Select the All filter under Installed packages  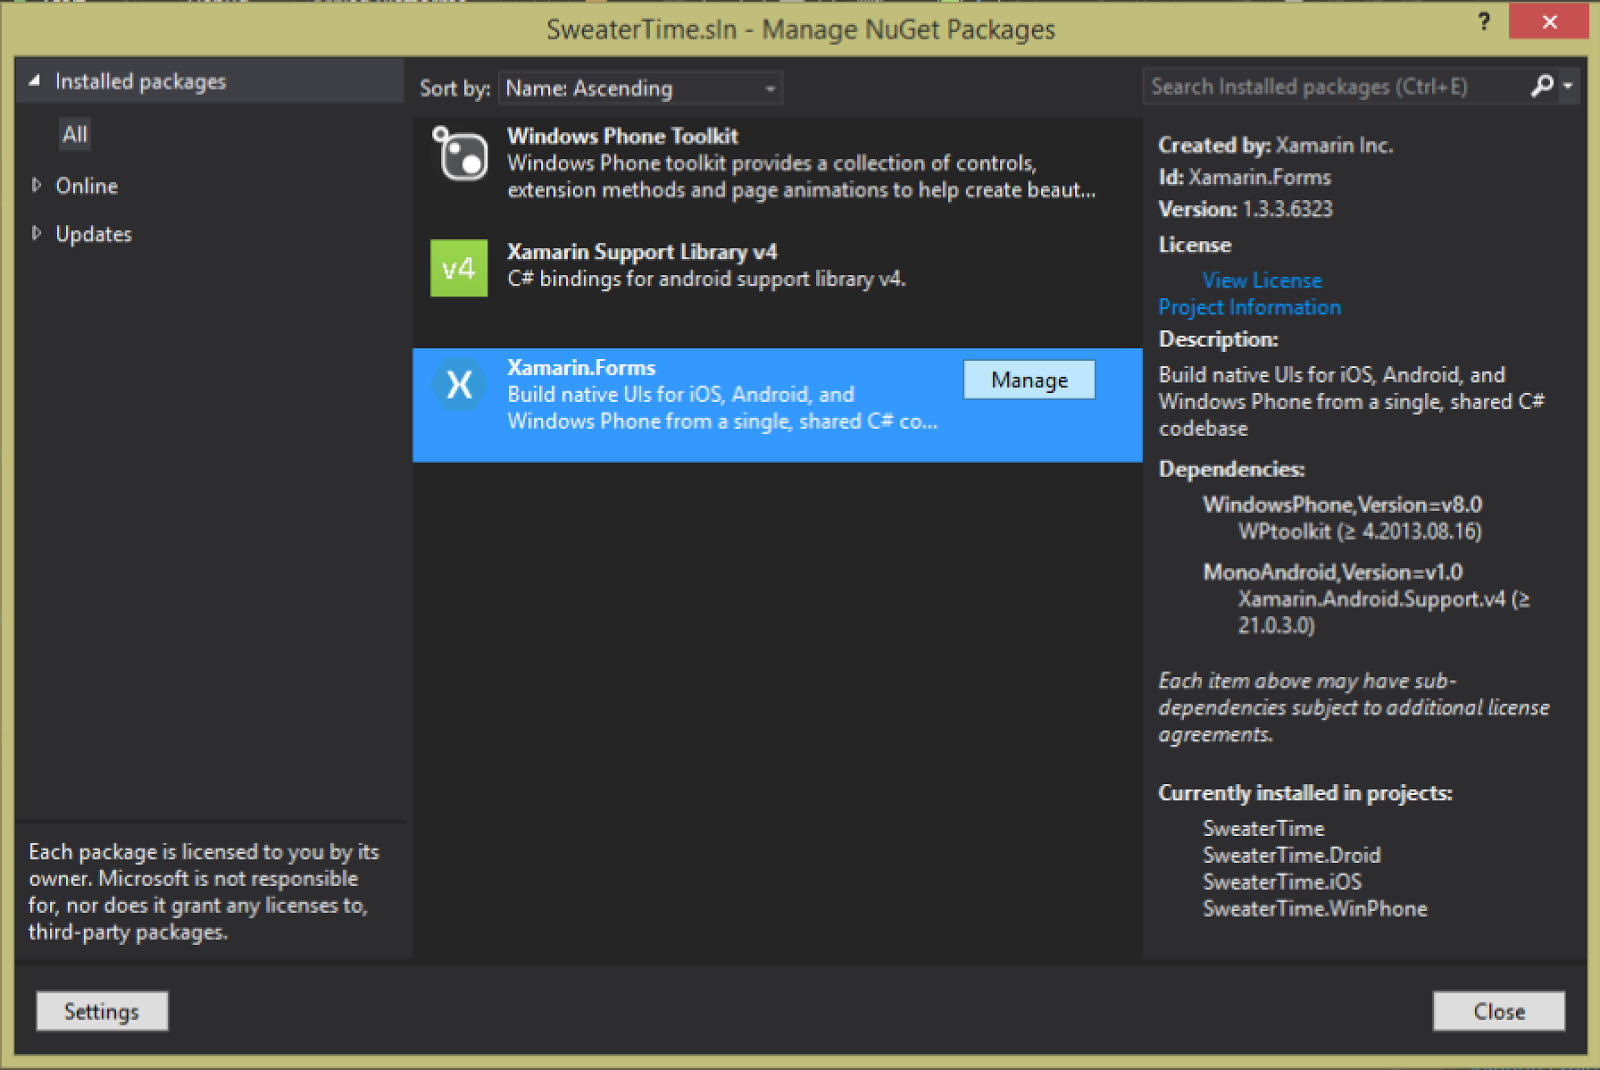(x=75, y=134)
